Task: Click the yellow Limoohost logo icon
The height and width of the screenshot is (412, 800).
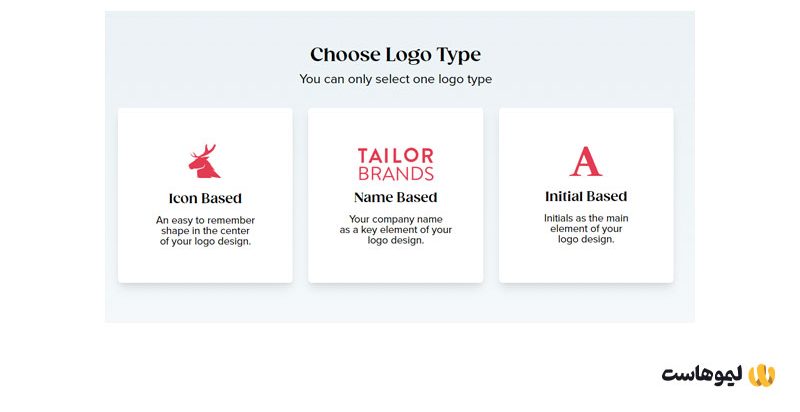Action: [763, 374]
